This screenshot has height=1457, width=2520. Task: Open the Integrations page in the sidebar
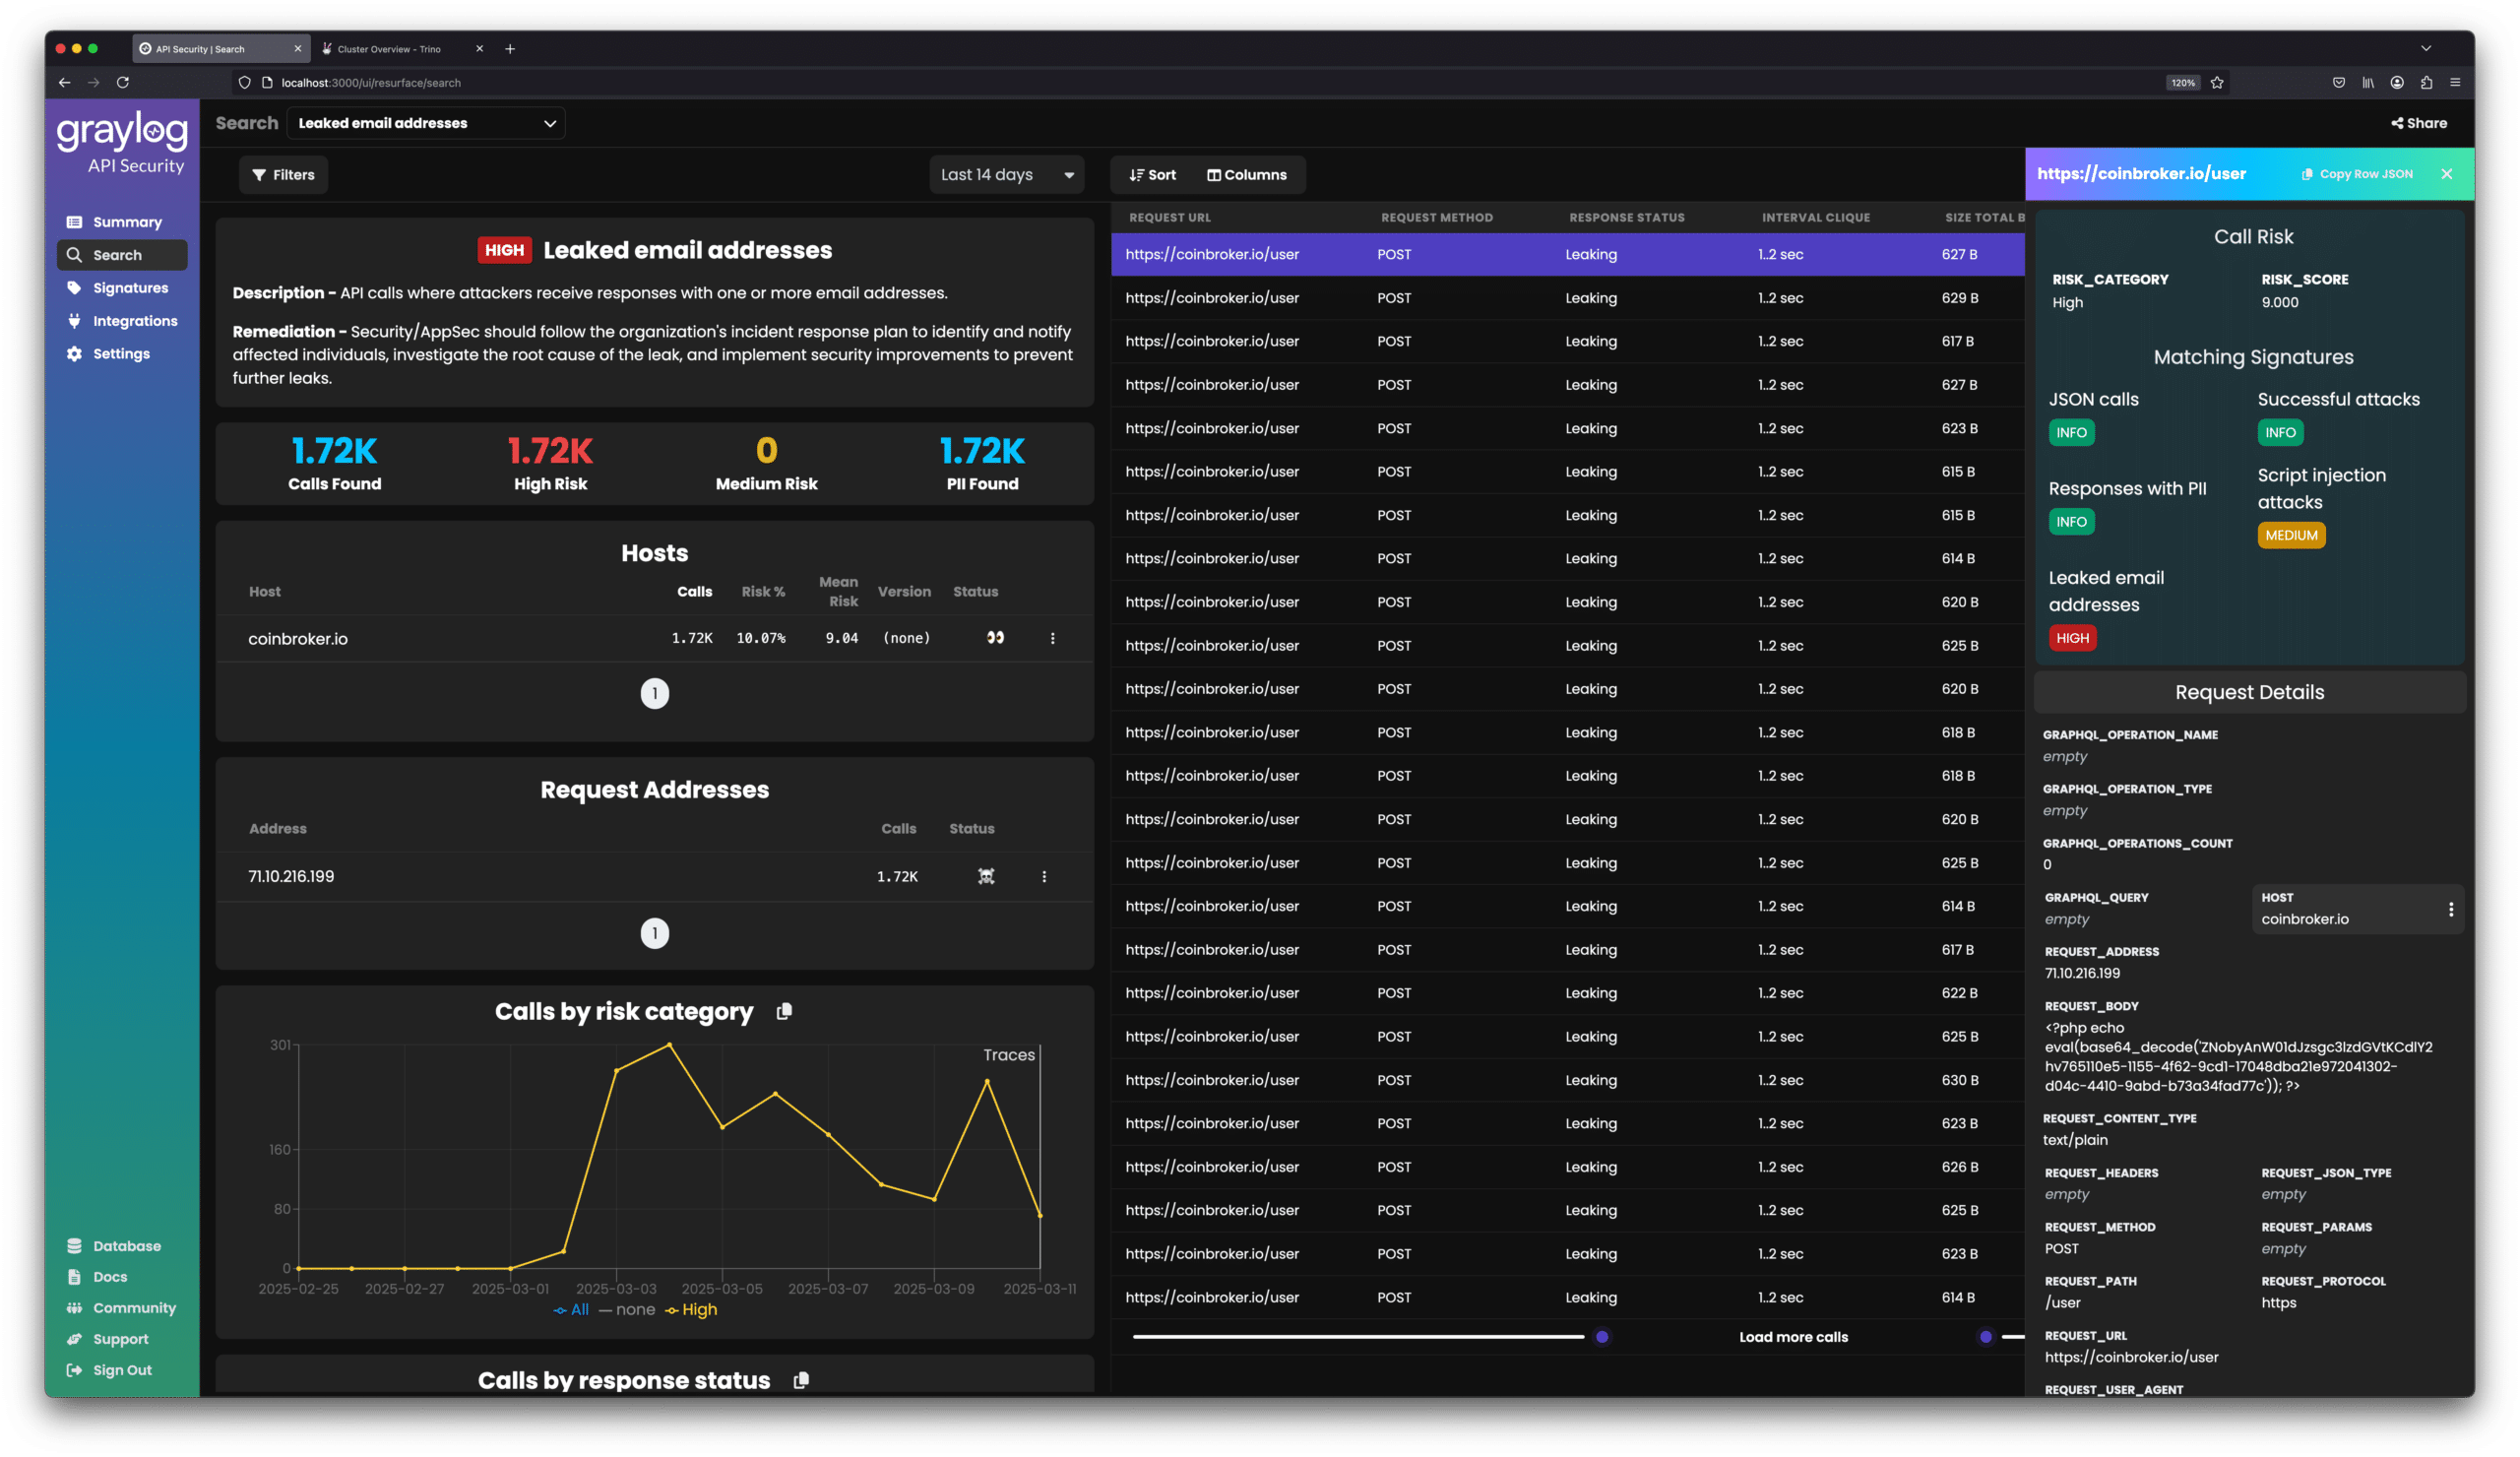135,321
